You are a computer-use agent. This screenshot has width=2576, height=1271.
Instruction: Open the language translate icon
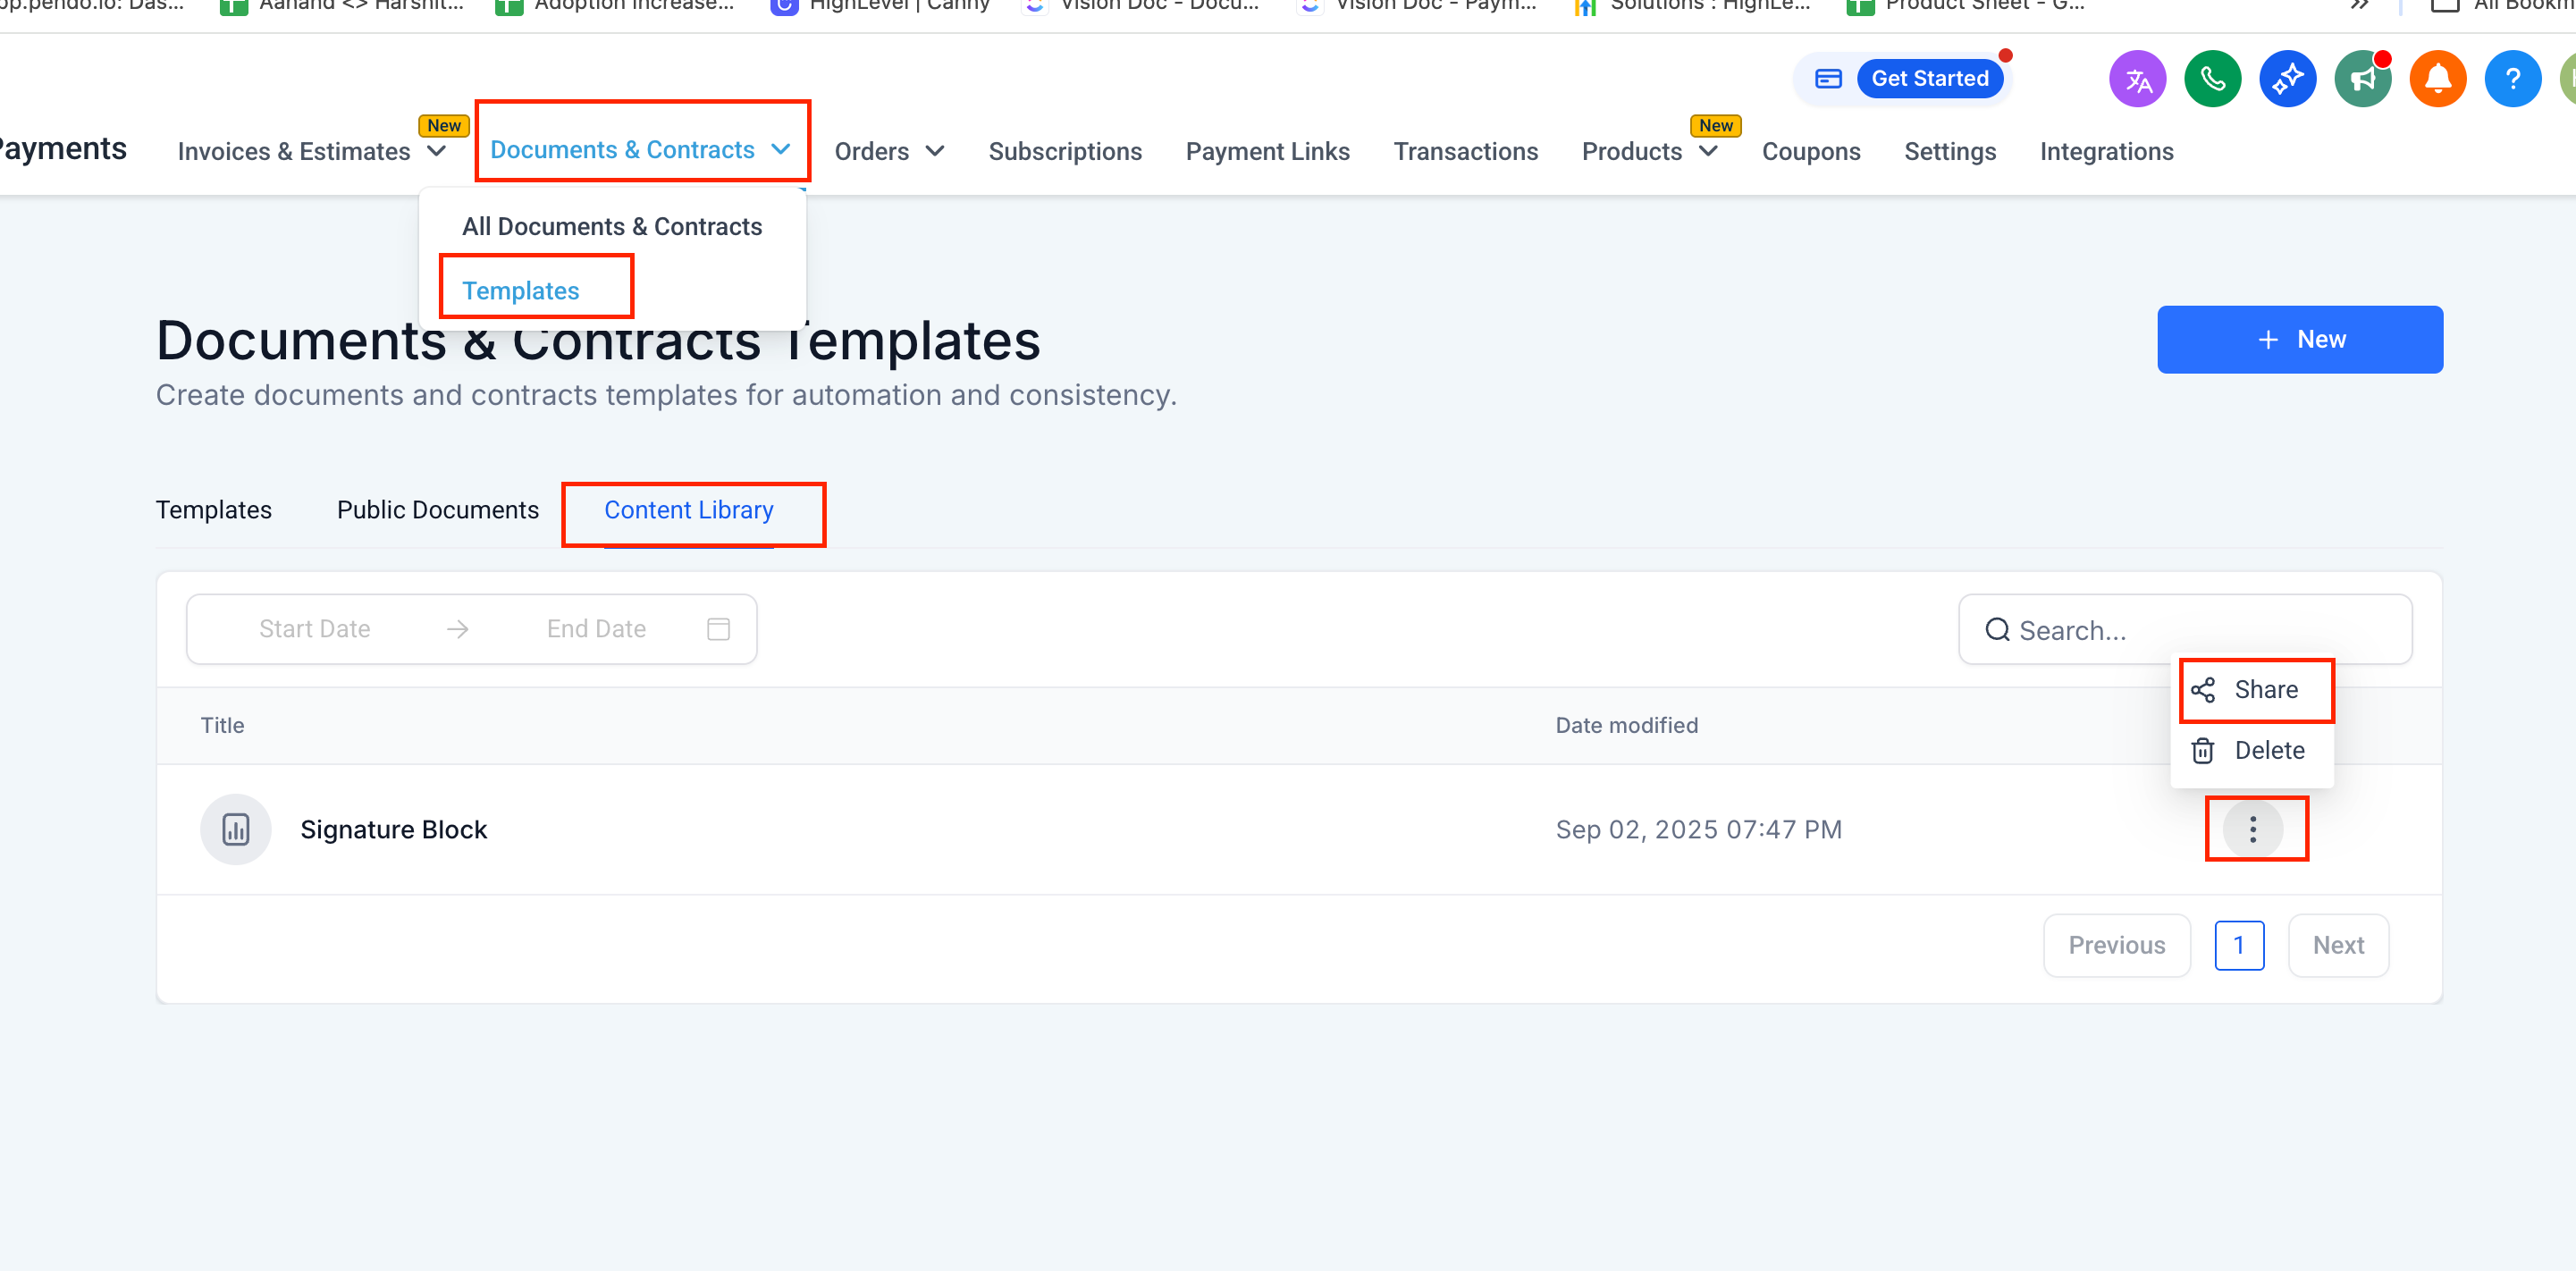[2137, 79]
